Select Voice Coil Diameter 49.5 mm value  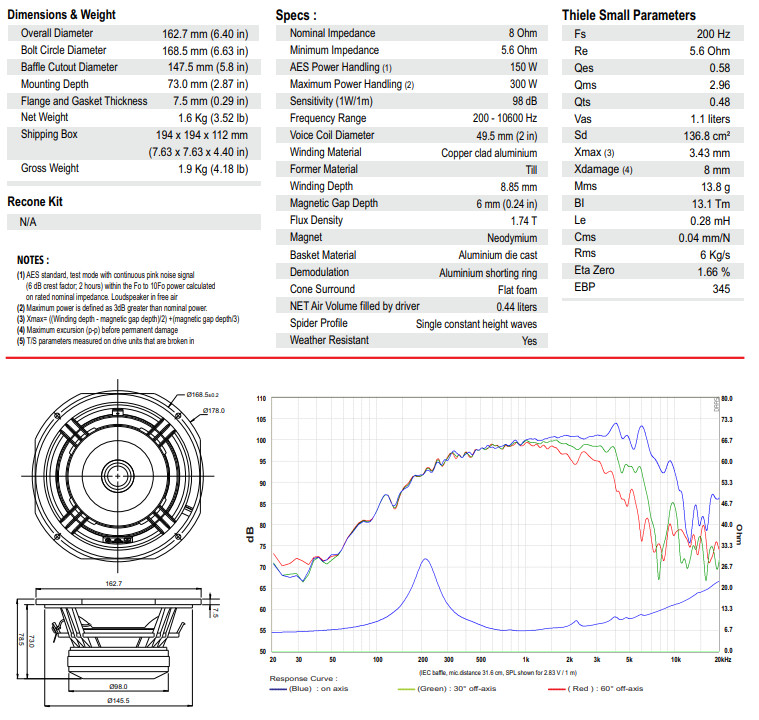pyautogui.click(x=507, y=136)
